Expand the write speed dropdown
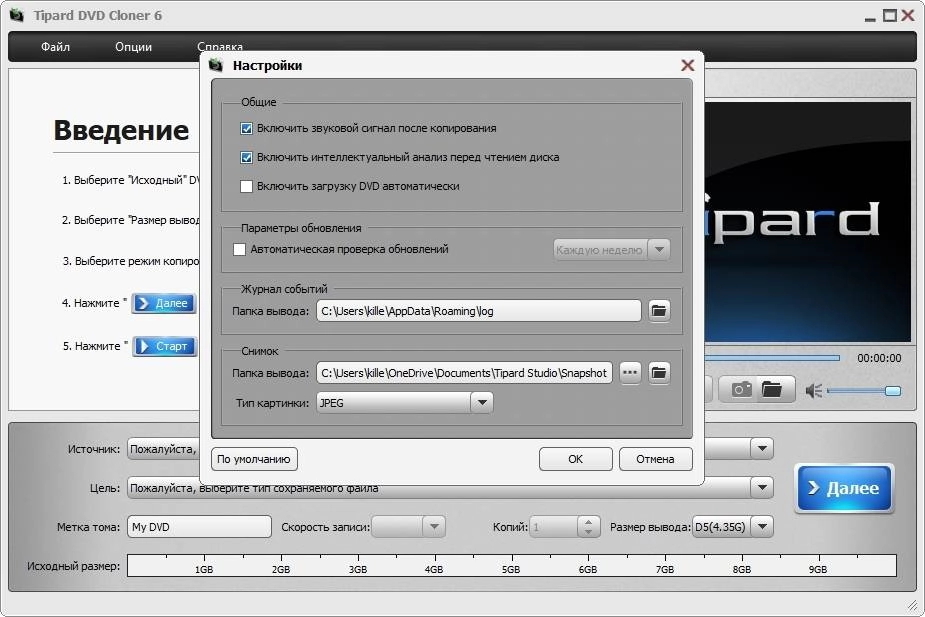This screenshot has height=617, width=925. tap(434, 527)
